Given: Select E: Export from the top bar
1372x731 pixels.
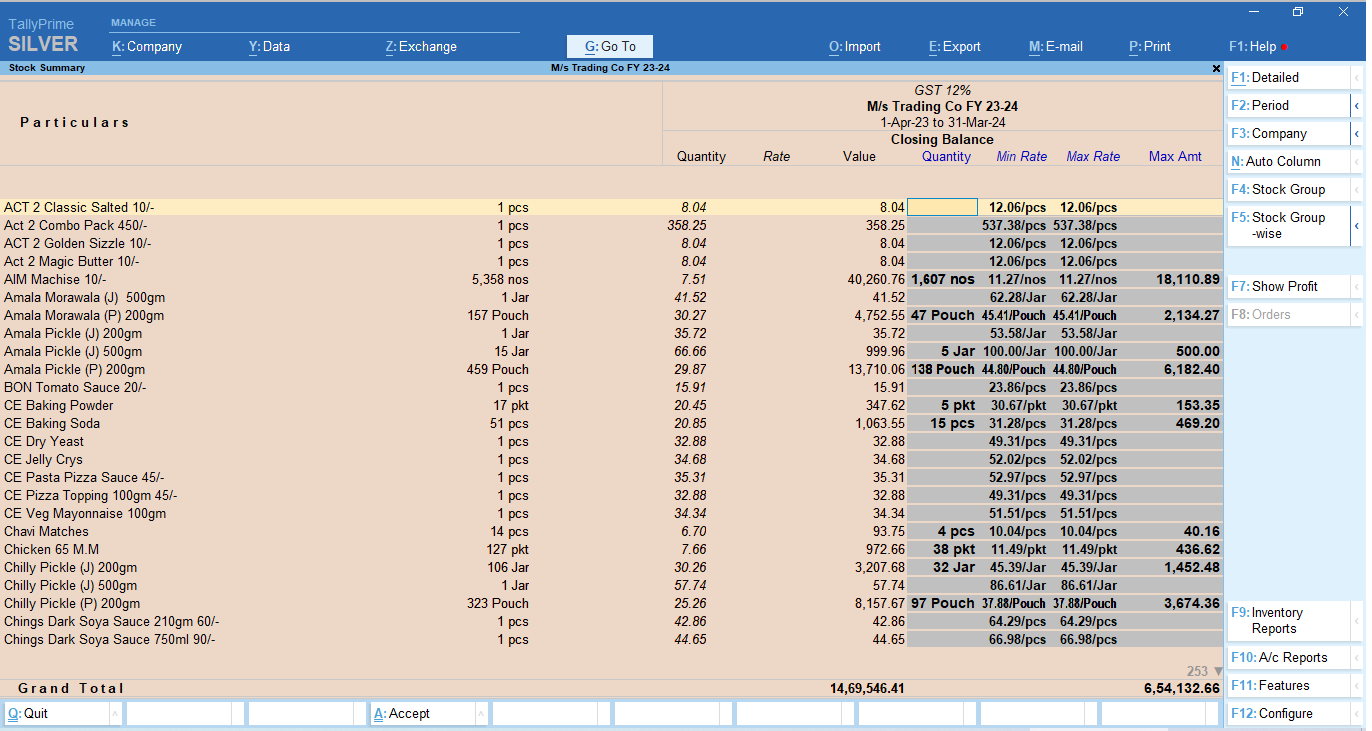Looking at the screenshot, I should pos(953,46).
